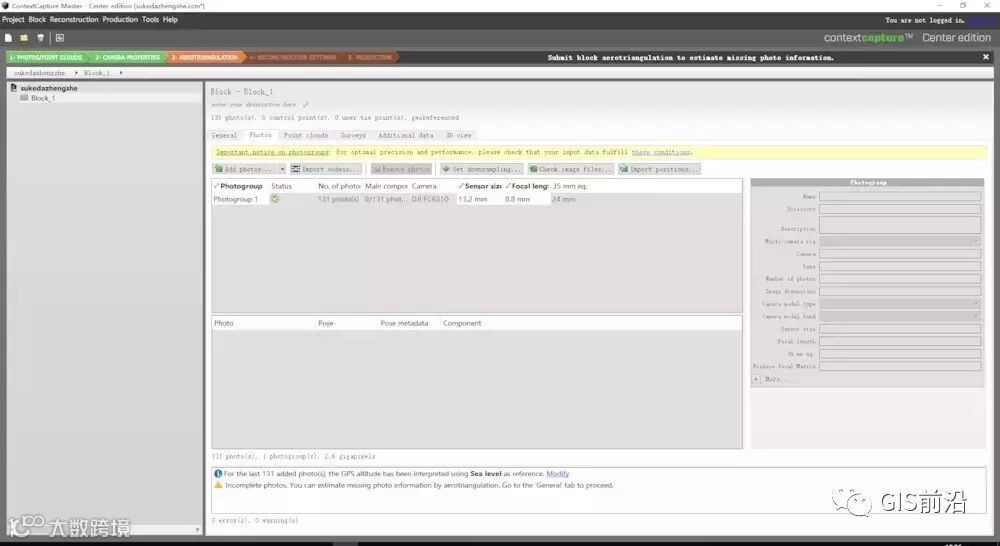Viewport: 1000px width, 546px height.
Task: Select the Photos tab
Action: (260, 135)
